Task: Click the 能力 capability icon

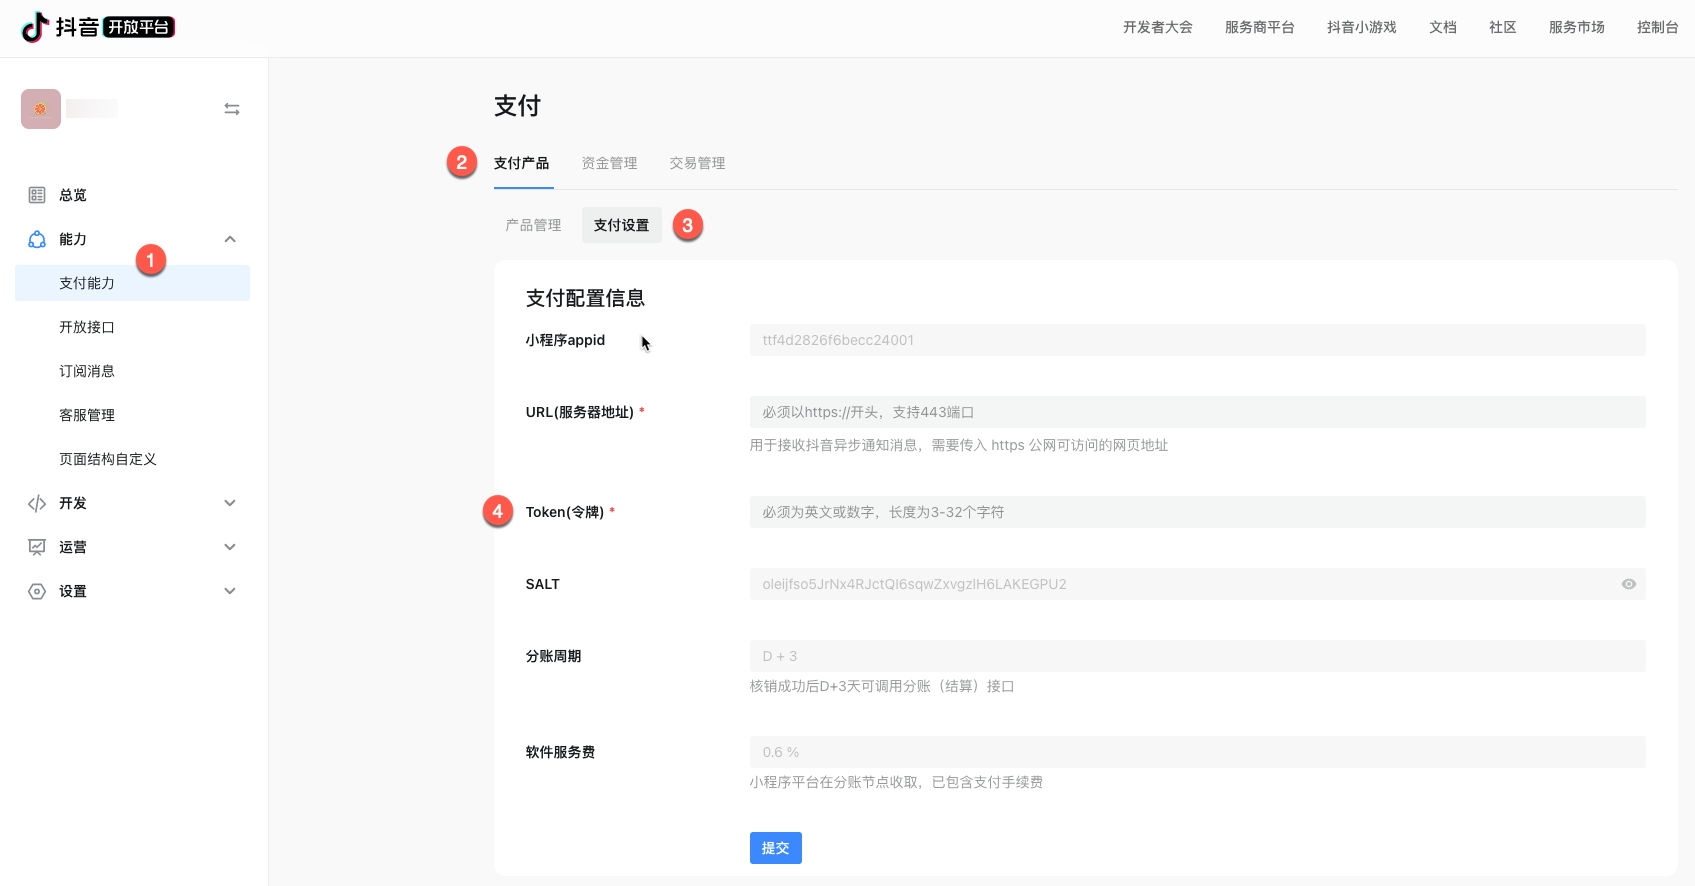Action: pyautogui.click(x=37, y=239)
